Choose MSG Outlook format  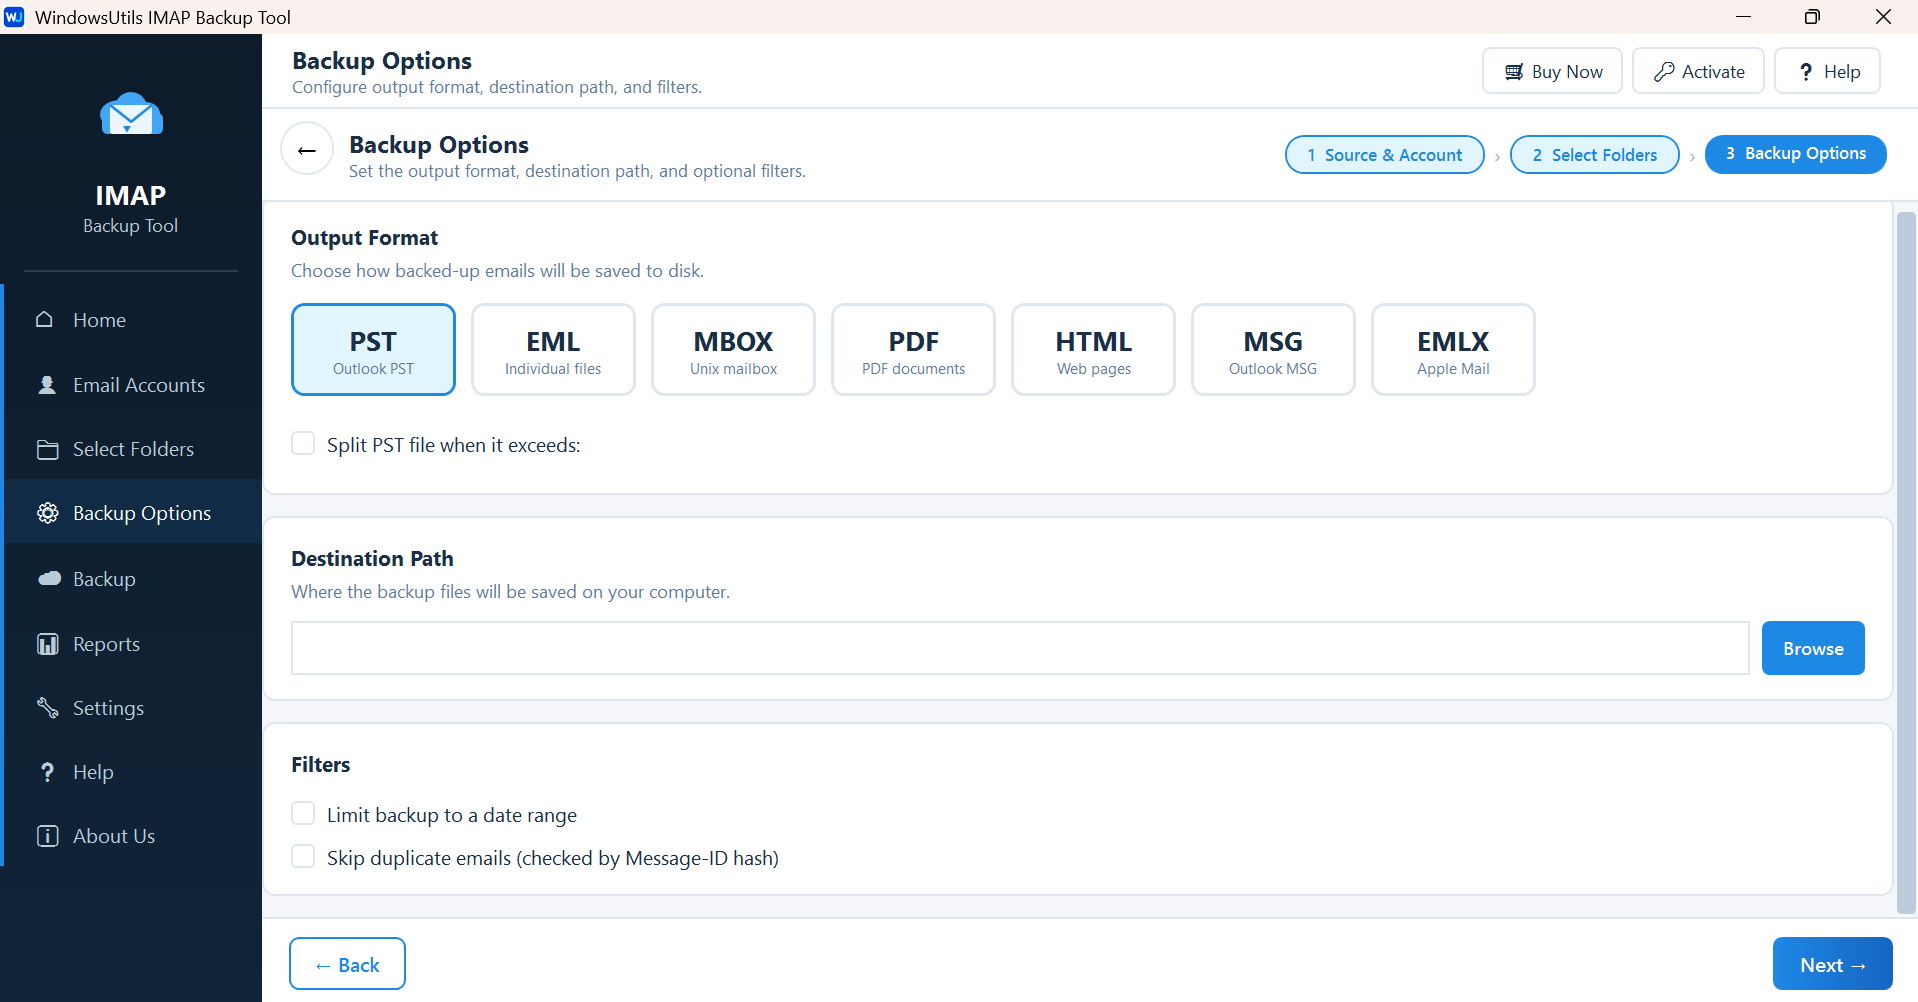1273,350
